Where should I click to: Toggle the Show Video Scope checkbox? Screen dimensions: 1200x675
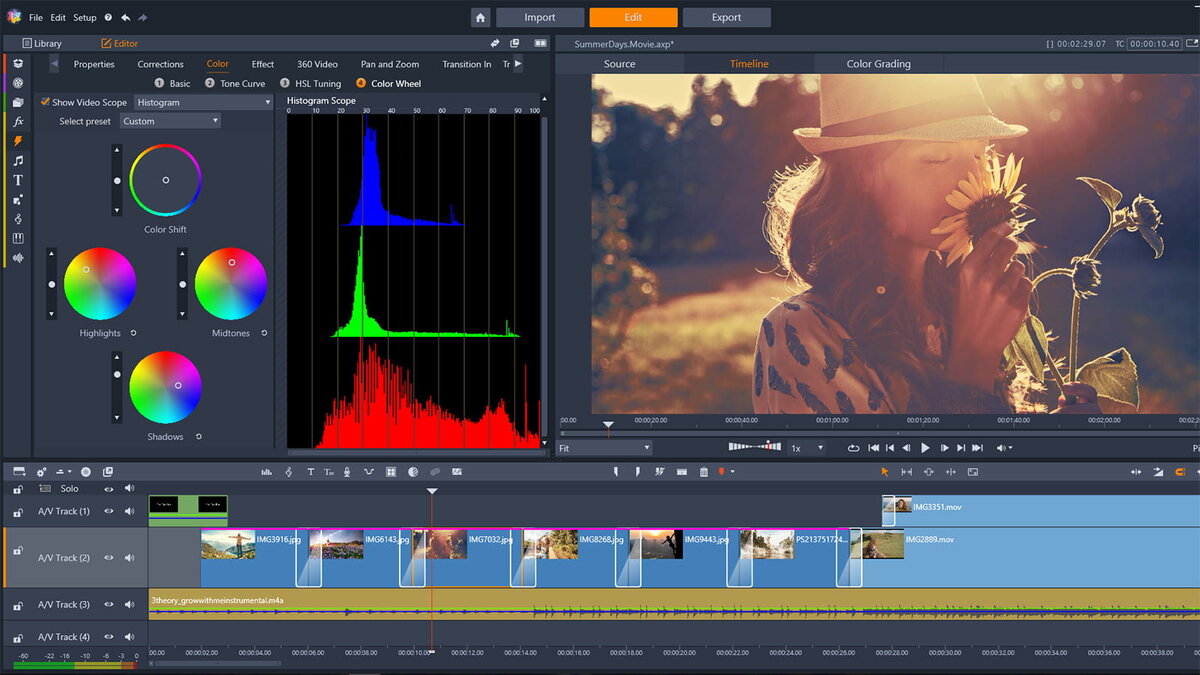click(46, 102)
